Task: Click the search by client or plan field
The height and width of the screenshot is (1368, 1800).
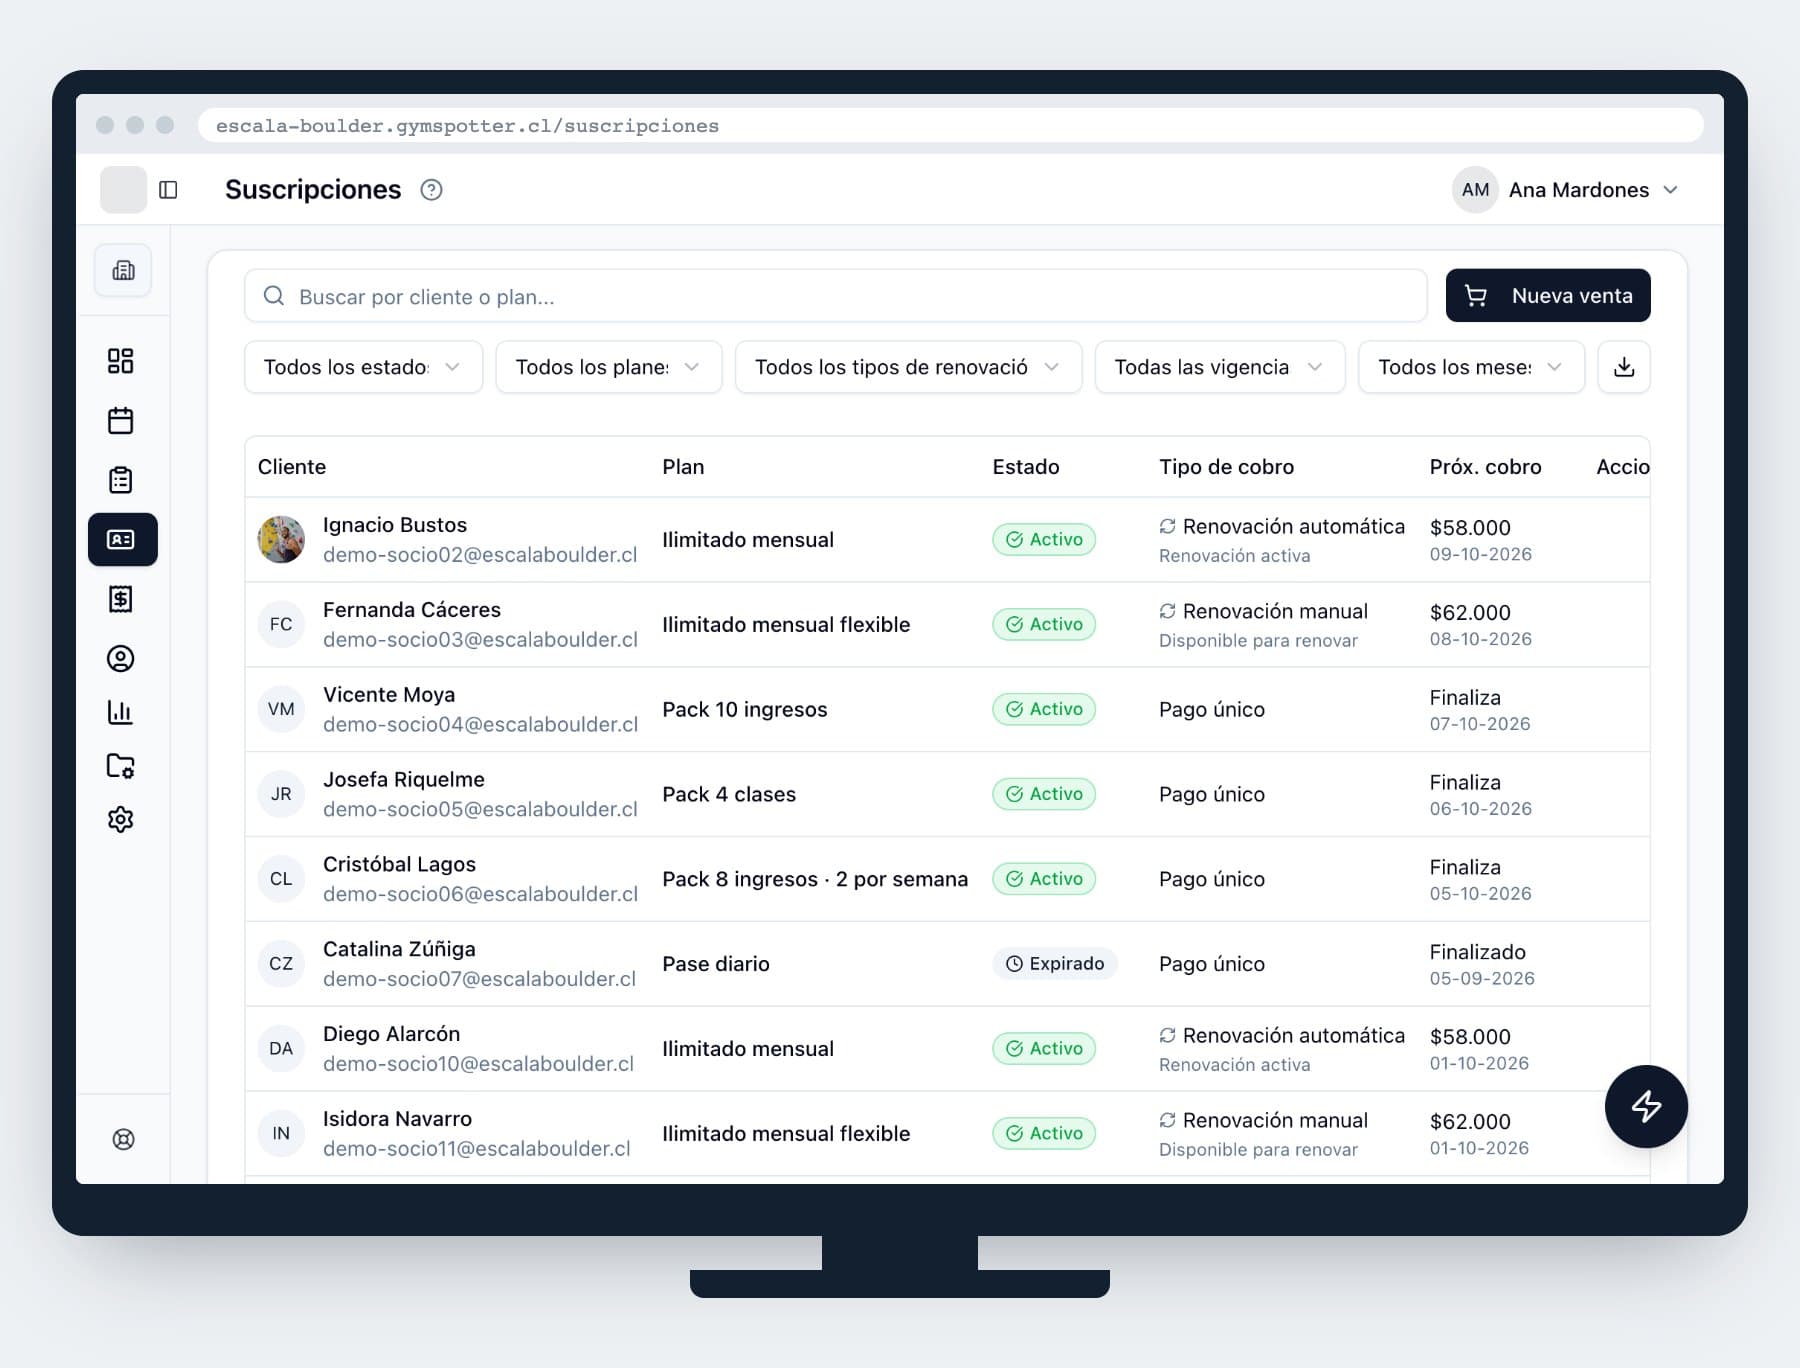Action: tap(835, 296)
